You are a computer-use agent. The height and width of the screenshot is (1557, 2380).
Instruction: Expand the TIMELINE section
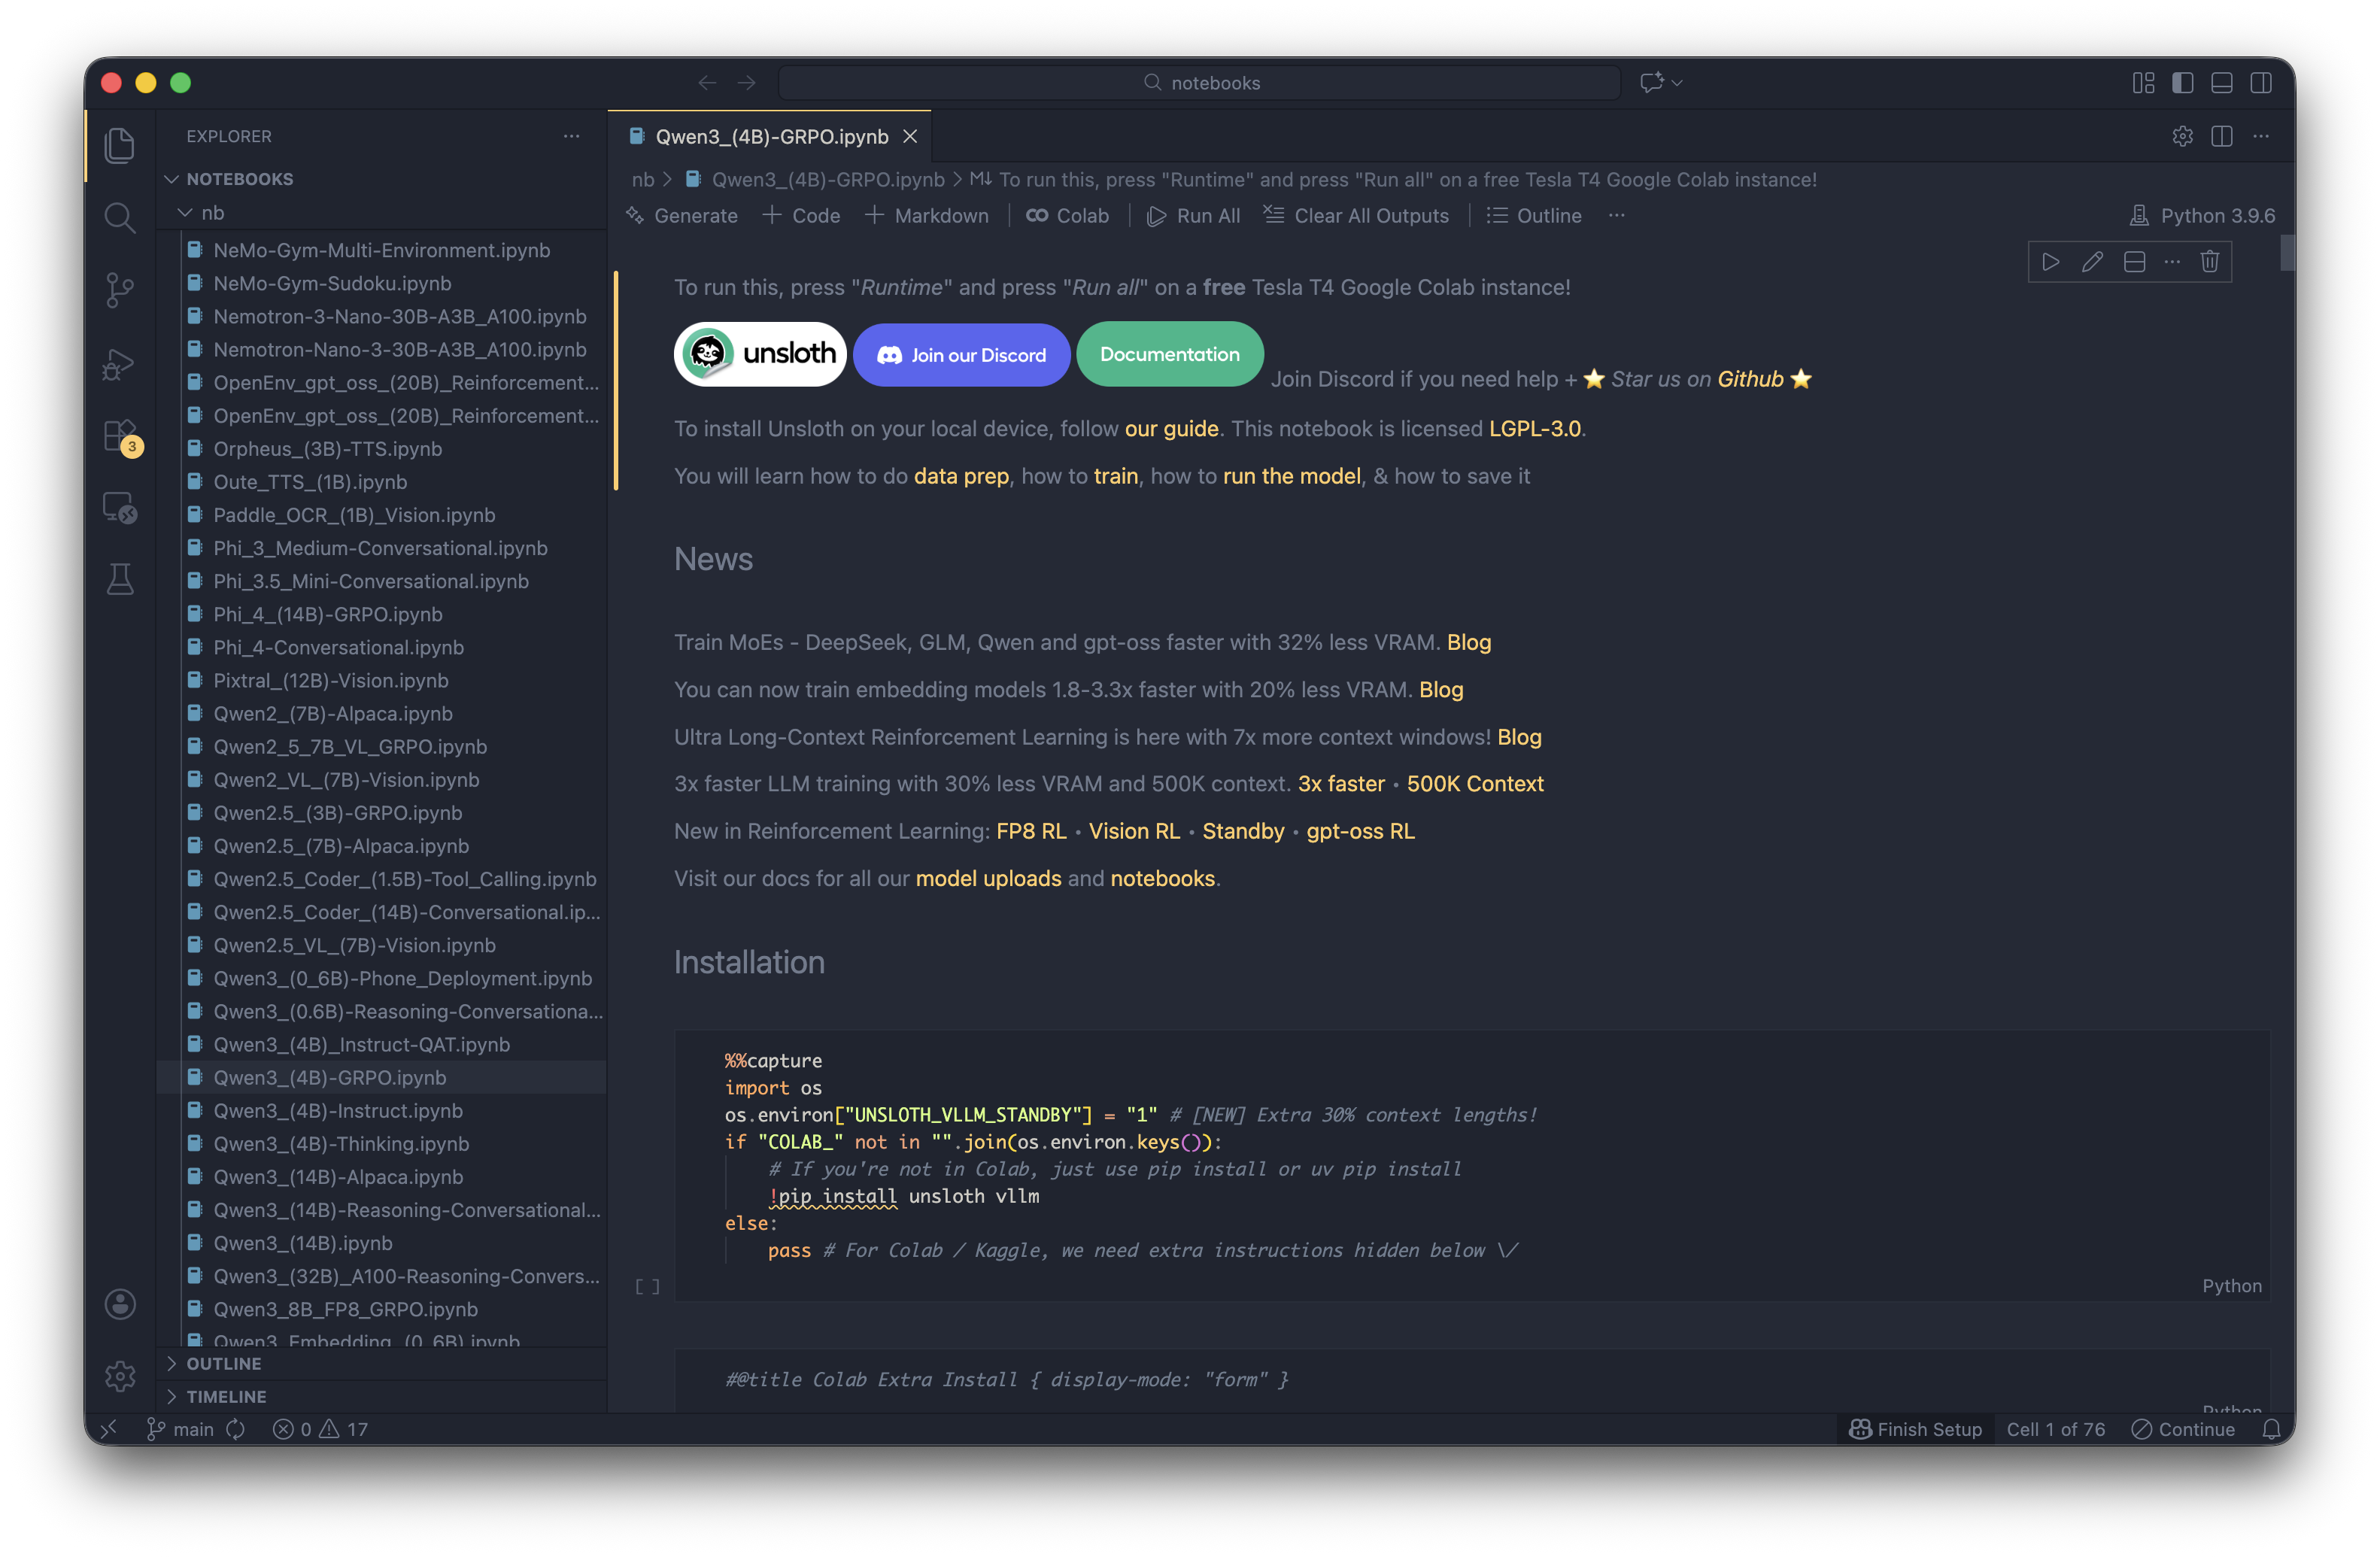(x=226, y=1396)
